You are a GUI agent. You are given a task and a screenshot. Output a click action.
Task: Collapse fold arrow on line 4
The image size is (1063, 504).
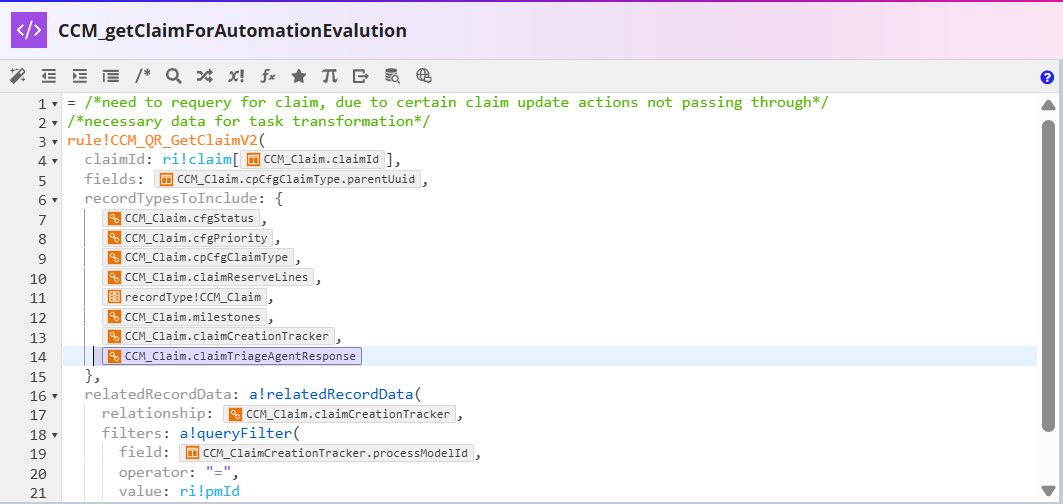pos(54,161)
